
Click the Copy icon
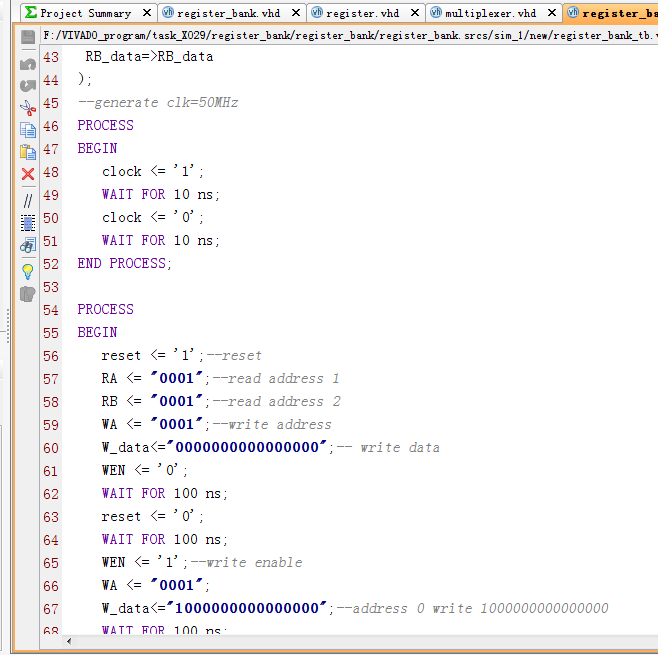(28, 130)
